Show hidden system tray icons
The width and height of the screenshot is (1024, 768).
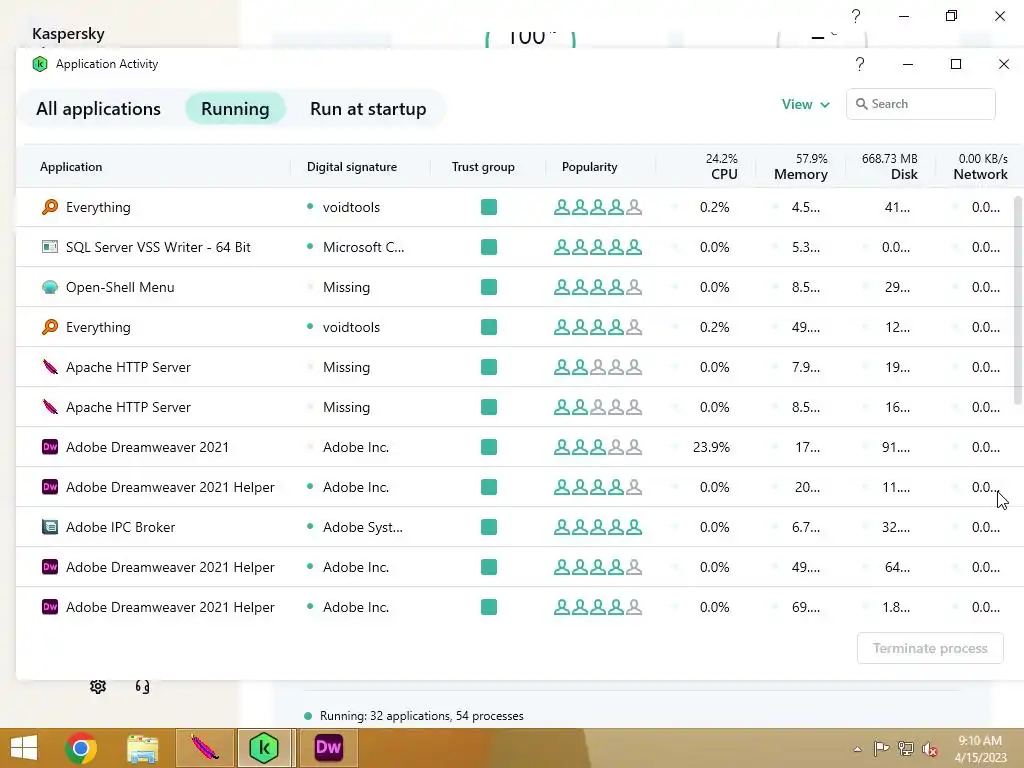tap(857, 749)
